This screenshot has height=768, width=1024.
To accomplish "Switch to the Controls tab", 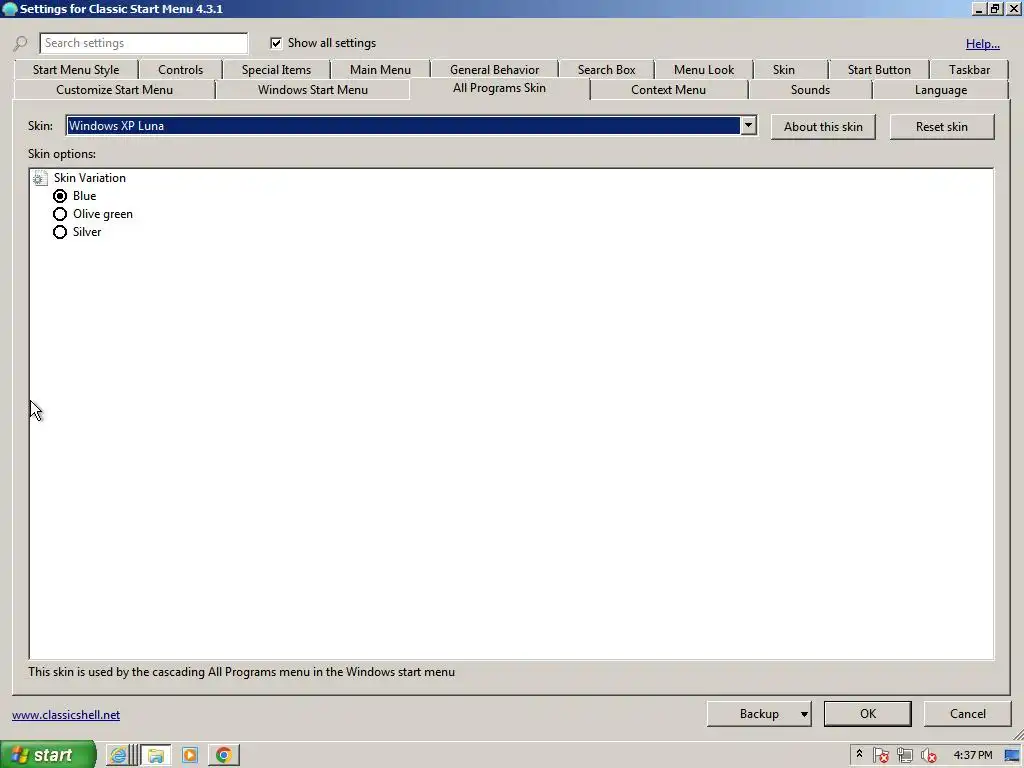I will 180,70.
